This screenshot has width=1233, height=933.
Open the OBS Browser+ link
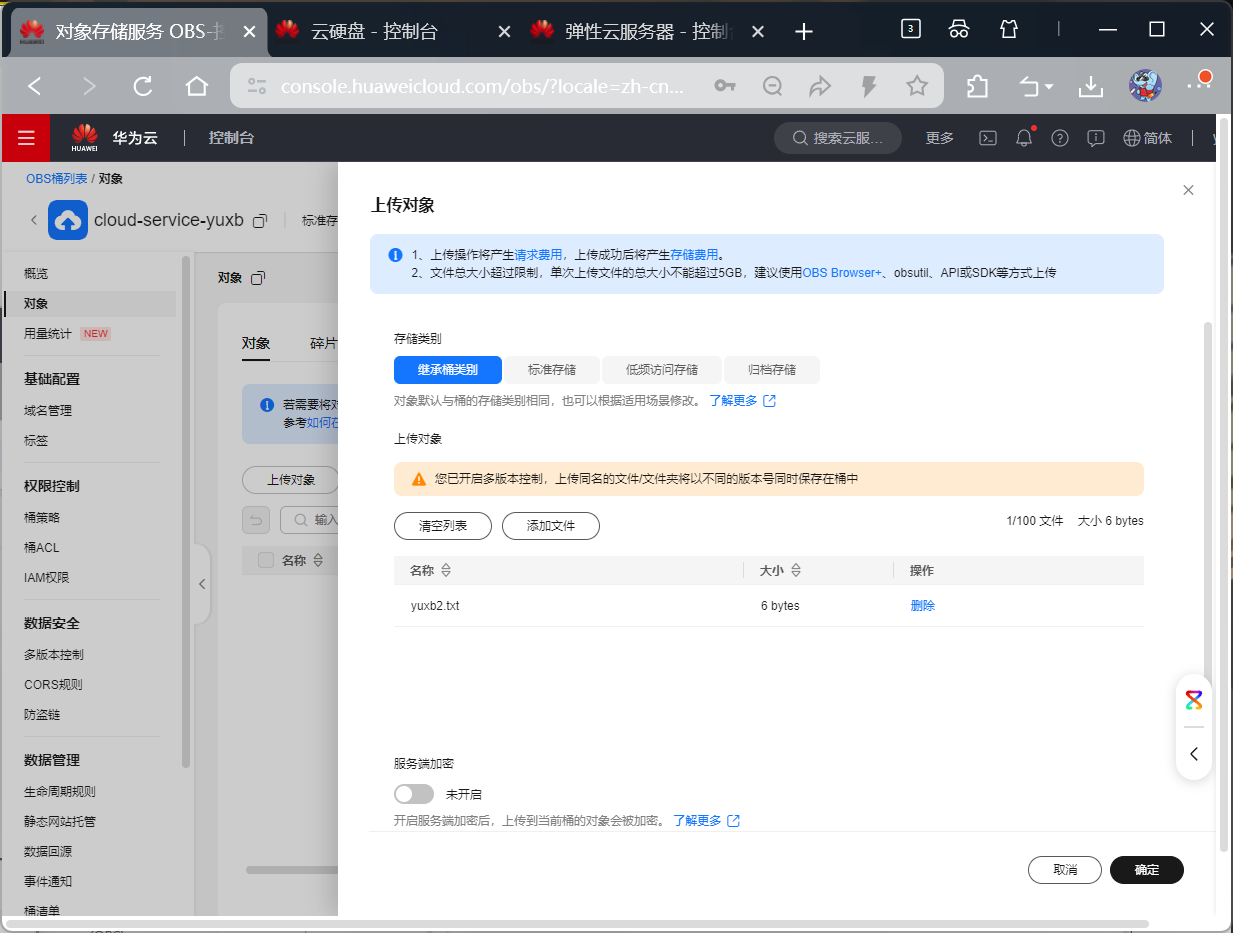(x=842, y=272)
